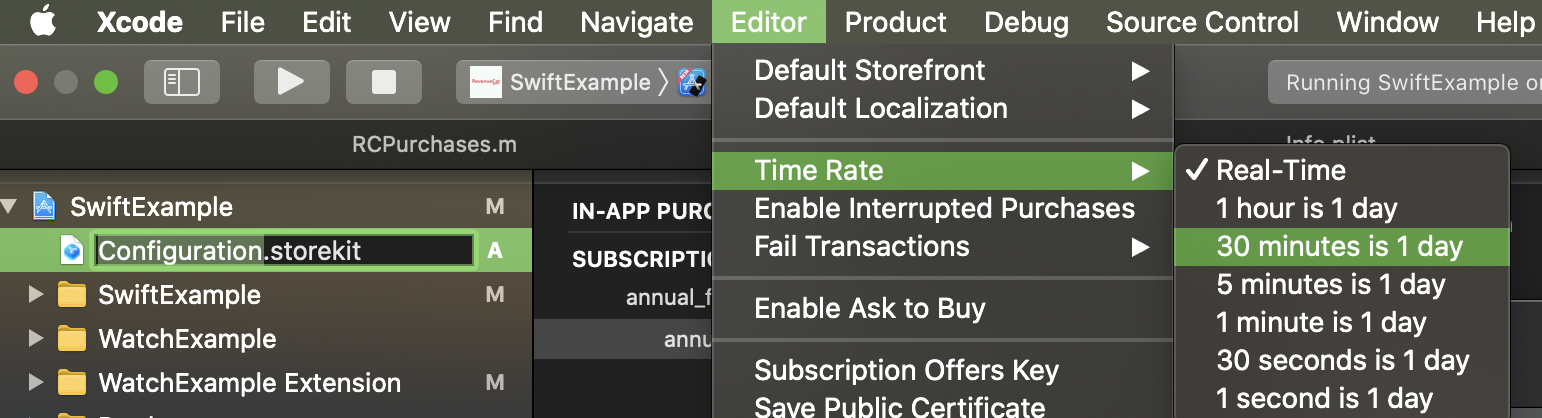The height and width of the screenshot is (418, 1542).
Task: Open the Navigate menu
Action: tap(636, 22)
